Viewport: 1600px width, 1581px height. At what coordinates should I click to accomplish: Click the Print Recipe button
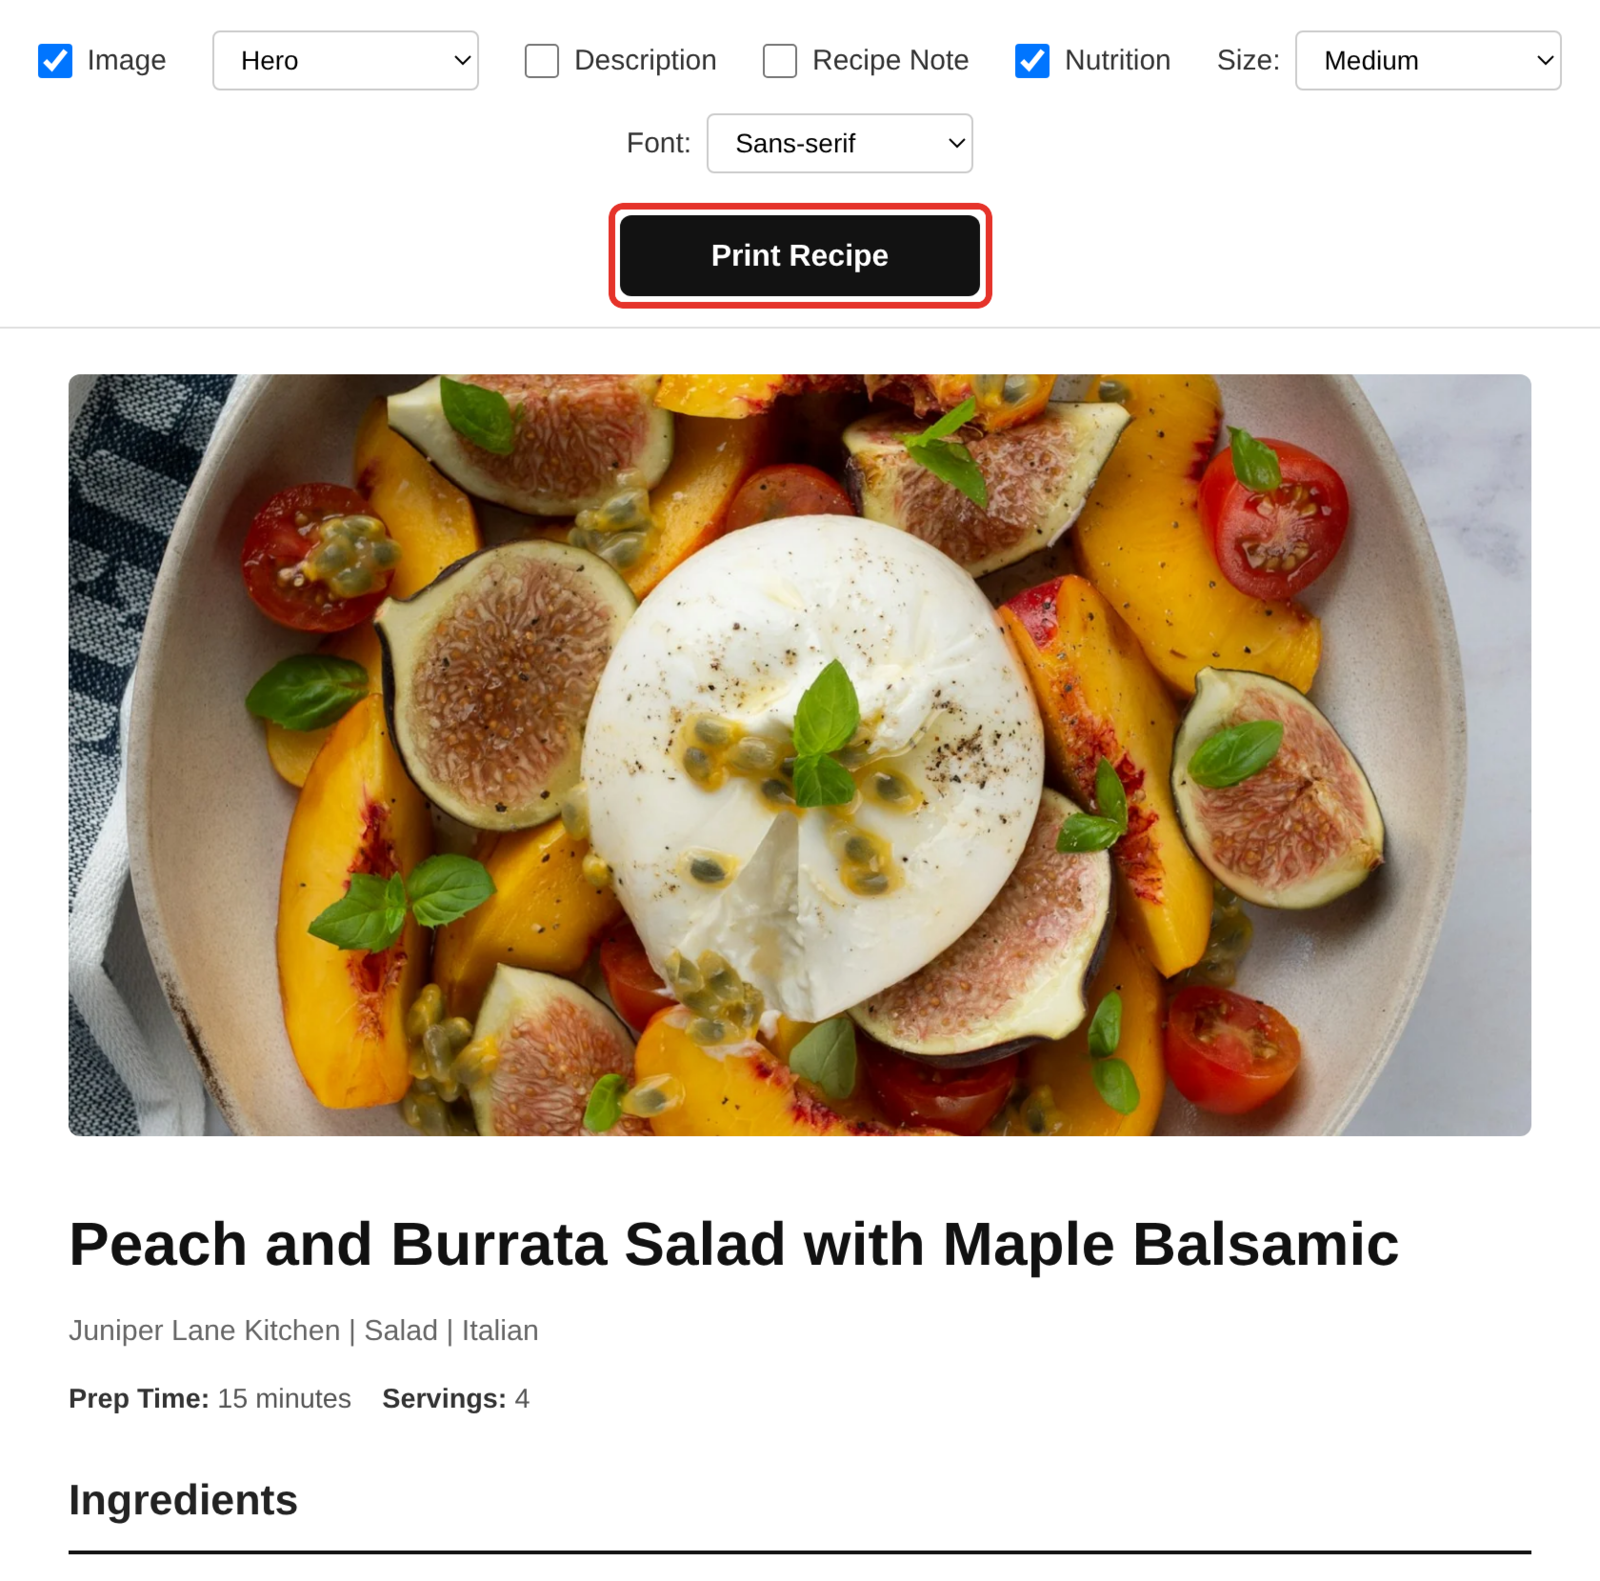point(800,256)
